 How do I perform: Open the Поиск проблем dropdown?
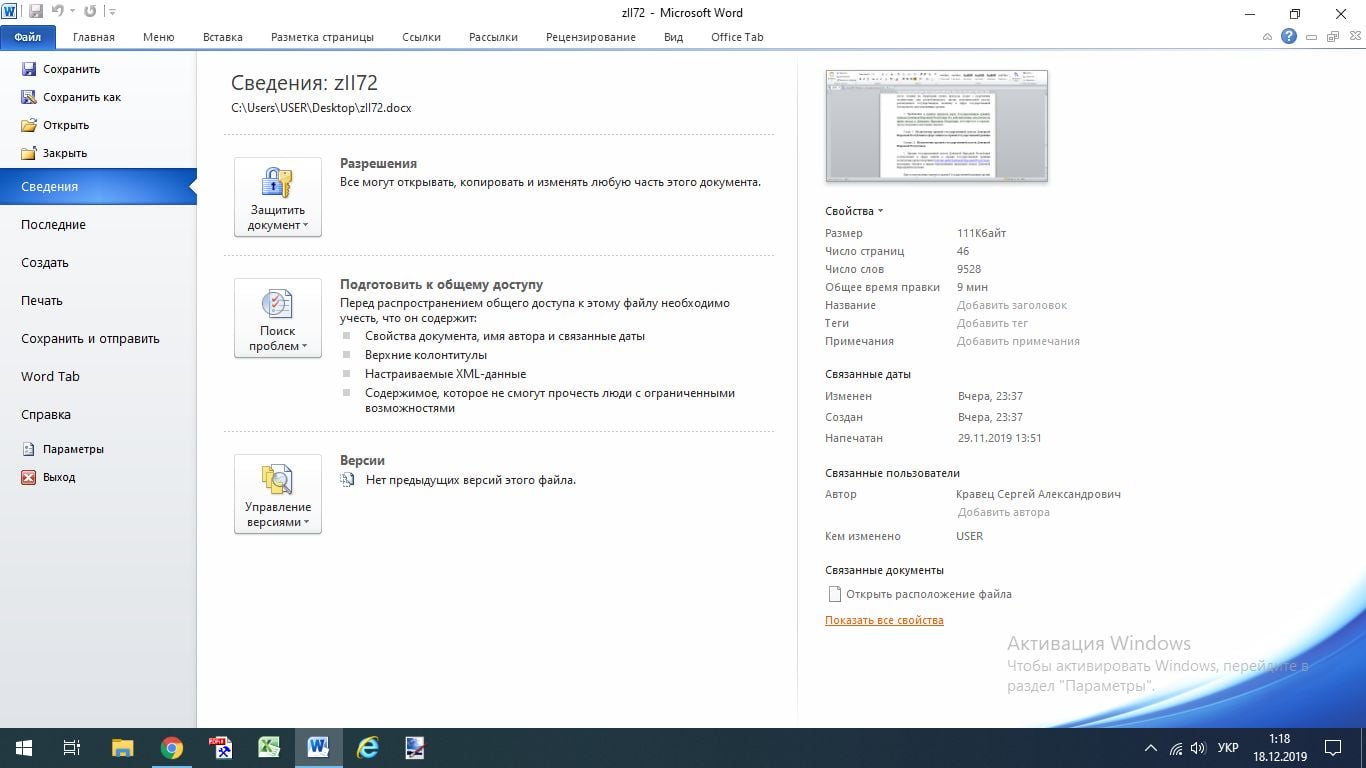tap(278, 318)
